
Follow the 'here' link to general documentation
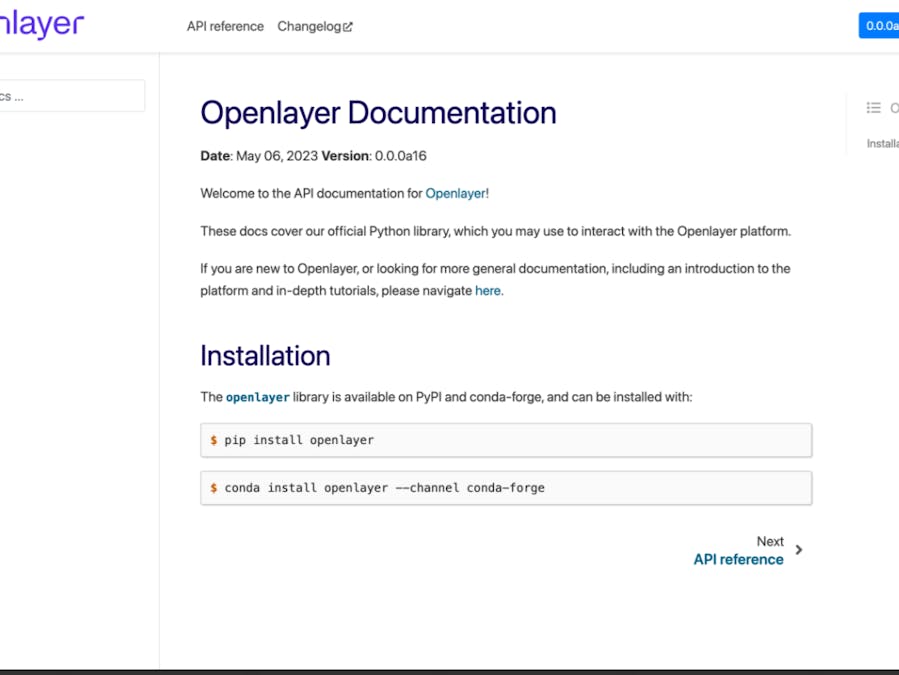coord(488,291)
